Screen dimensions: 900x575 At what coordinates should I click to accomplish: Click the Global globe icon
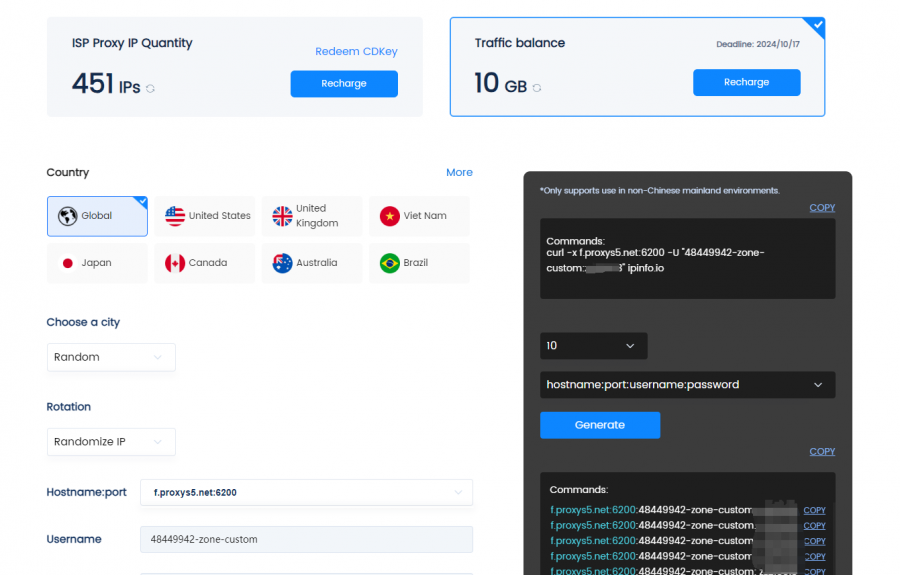point(68,216)
